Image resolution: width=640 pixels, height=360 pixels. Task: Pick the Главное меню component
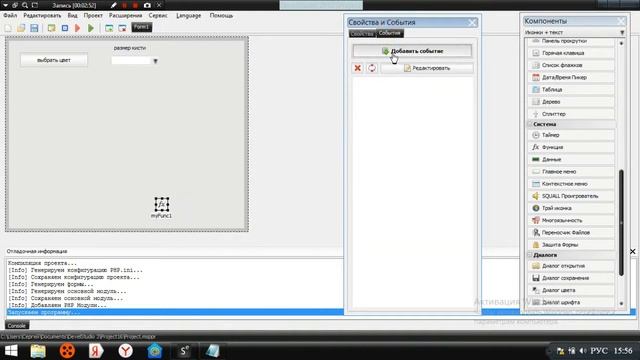tap(571, 172)
